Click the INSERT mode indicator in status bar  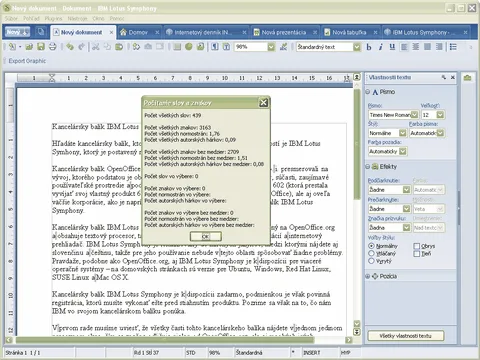pos(312,352)
